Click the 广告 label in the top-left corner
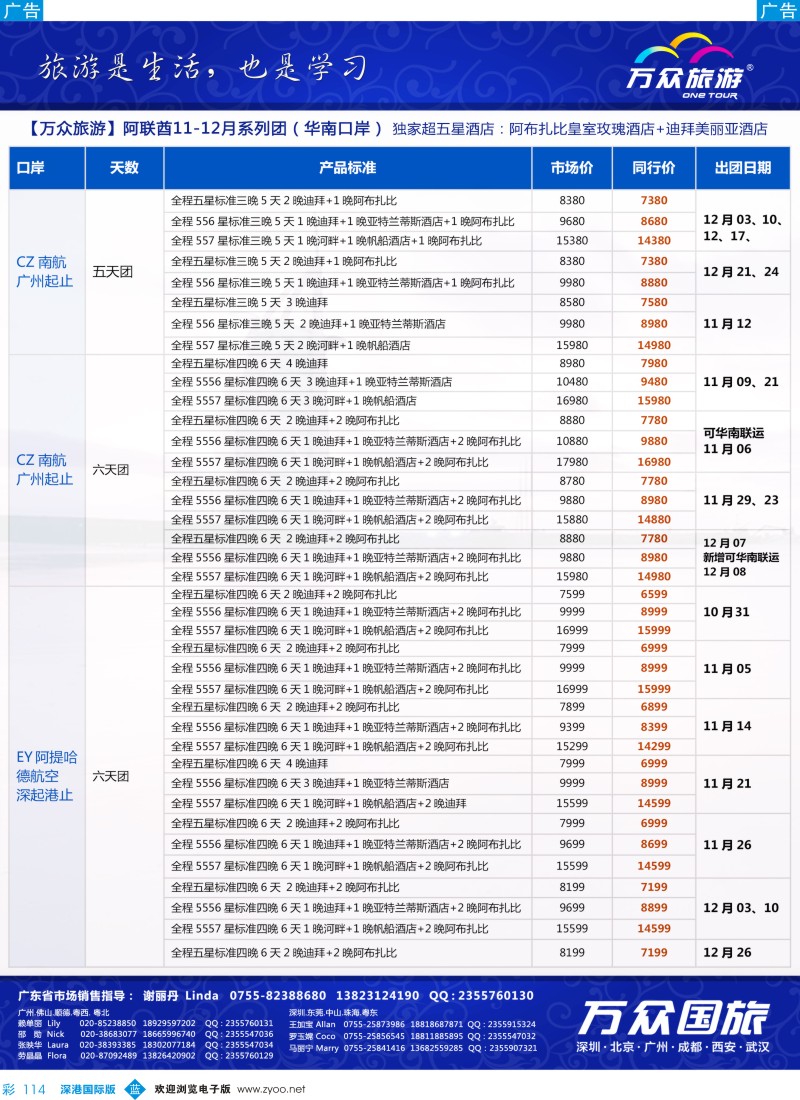 coord(21,11)
